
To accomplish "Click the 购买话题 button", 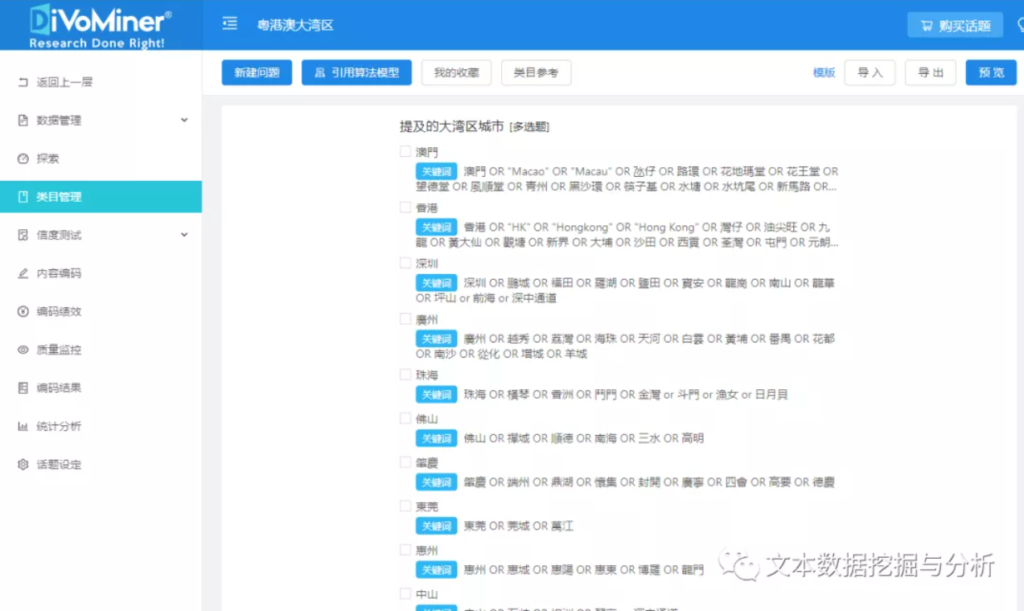I will (955, 26).
